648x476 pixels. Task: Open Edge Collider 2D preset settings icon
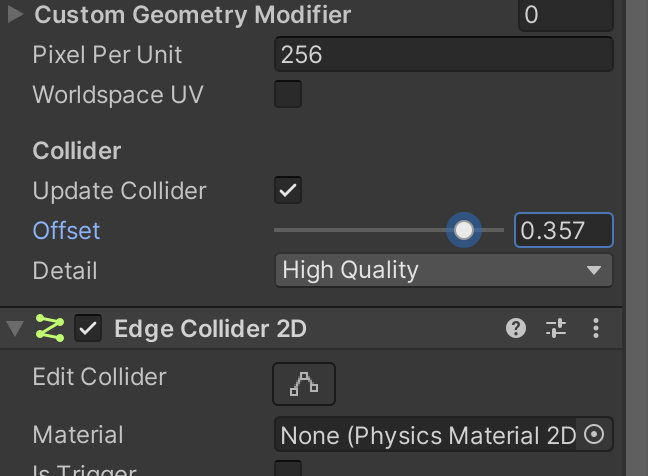[556, 328]
